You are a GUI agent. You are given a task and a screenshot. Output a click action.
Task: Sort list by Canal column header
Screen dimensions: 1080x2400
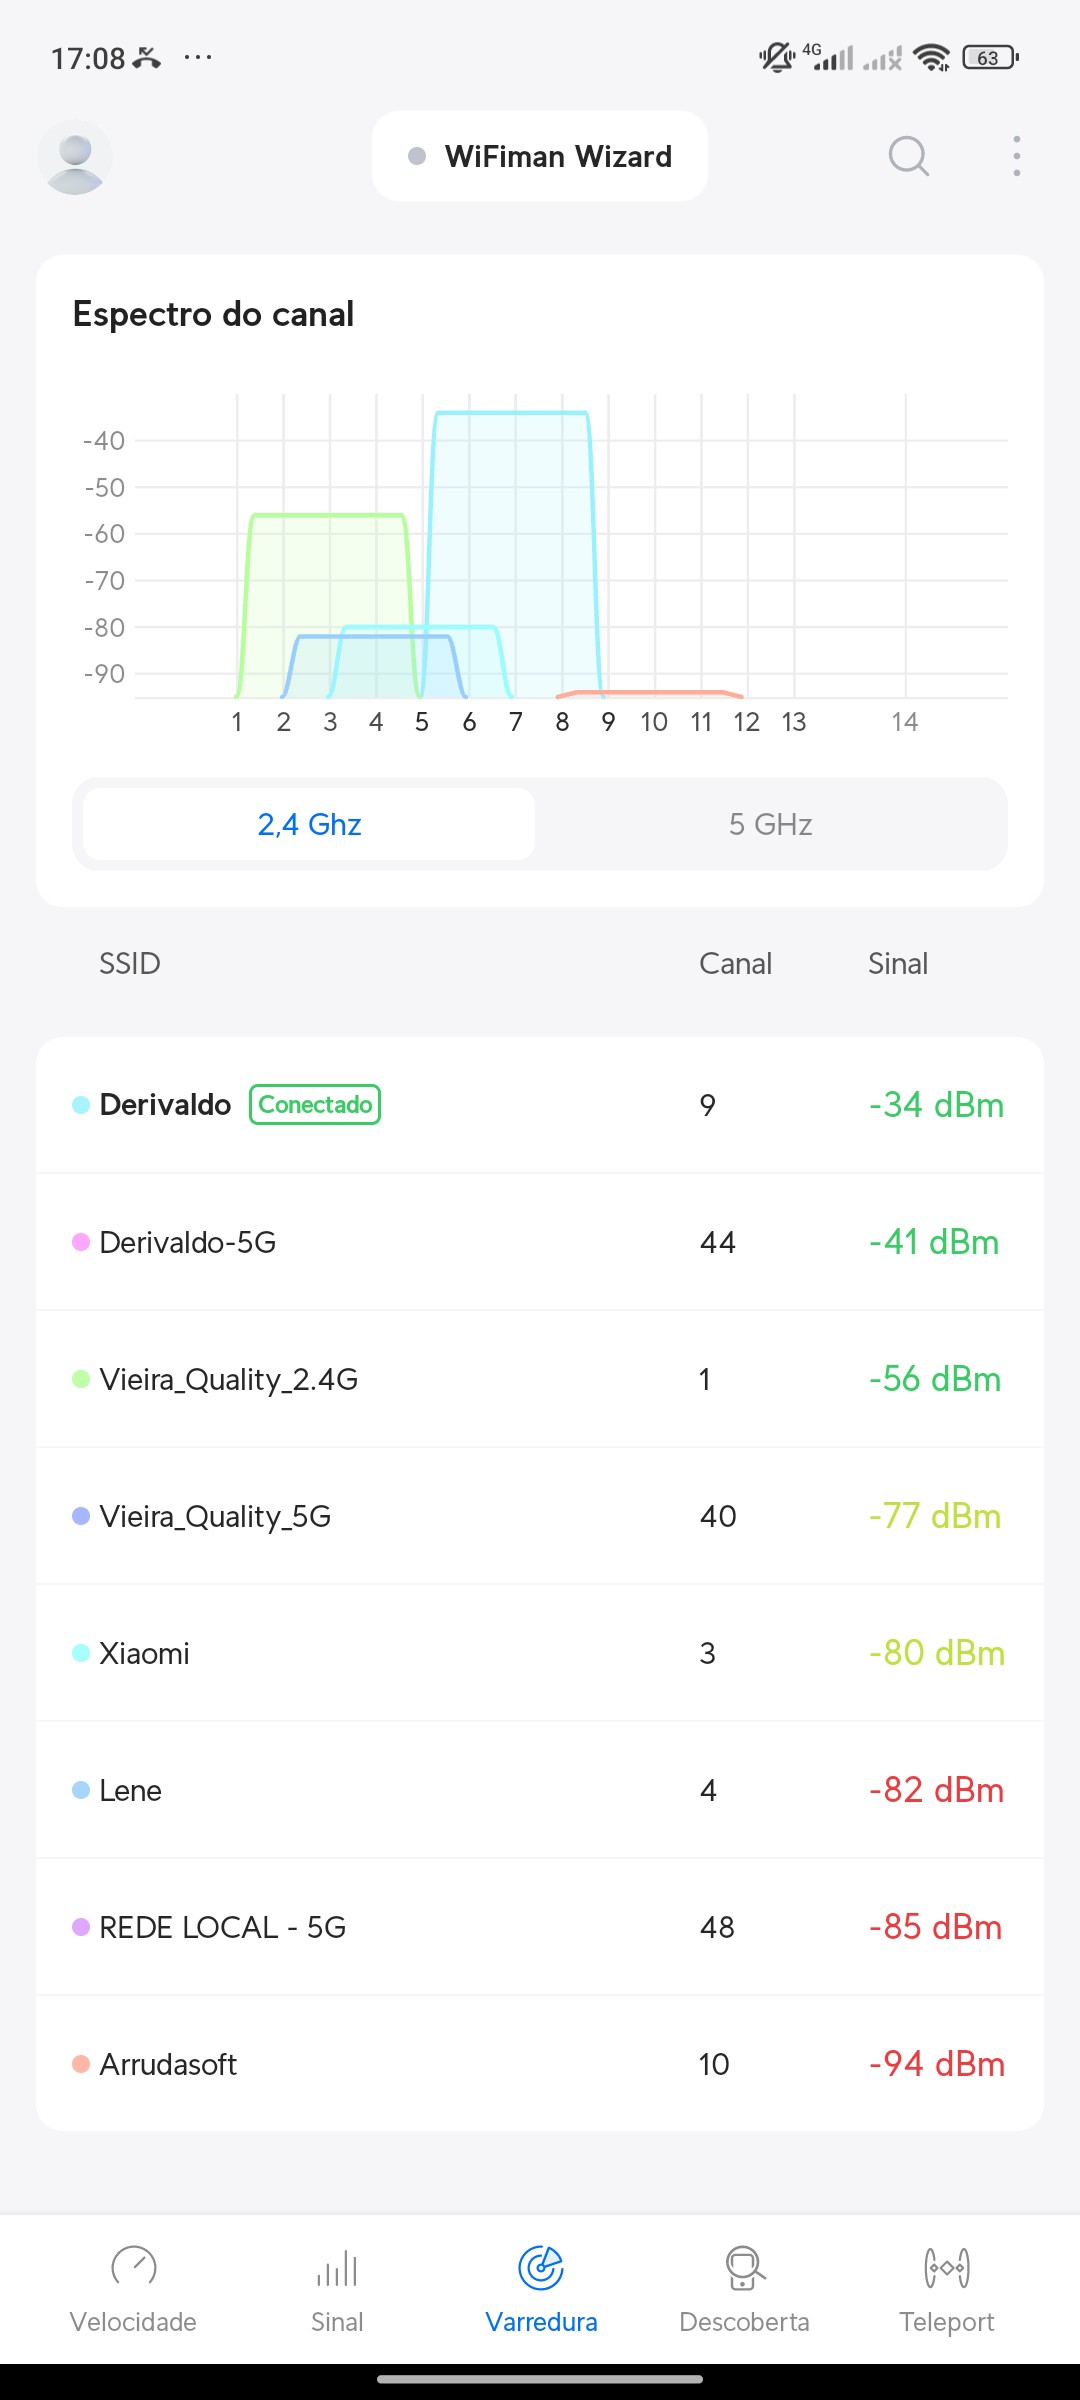tap(735, 963)
